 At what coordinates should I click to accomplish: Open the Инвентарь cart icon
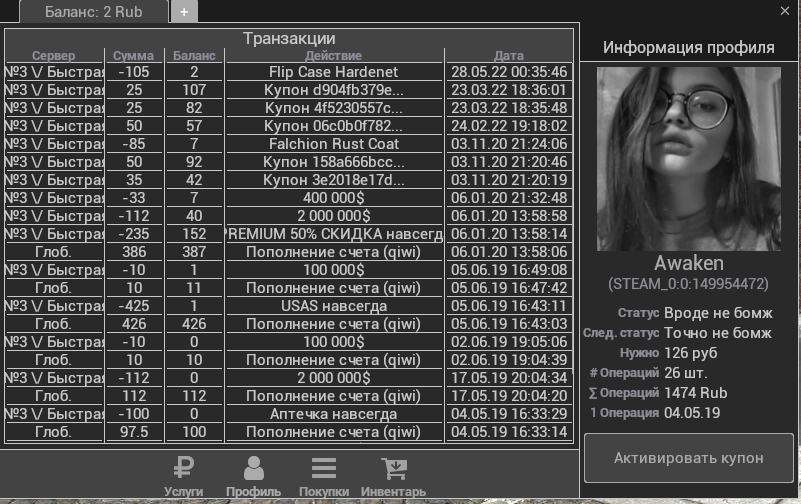[x=393, y=468]
